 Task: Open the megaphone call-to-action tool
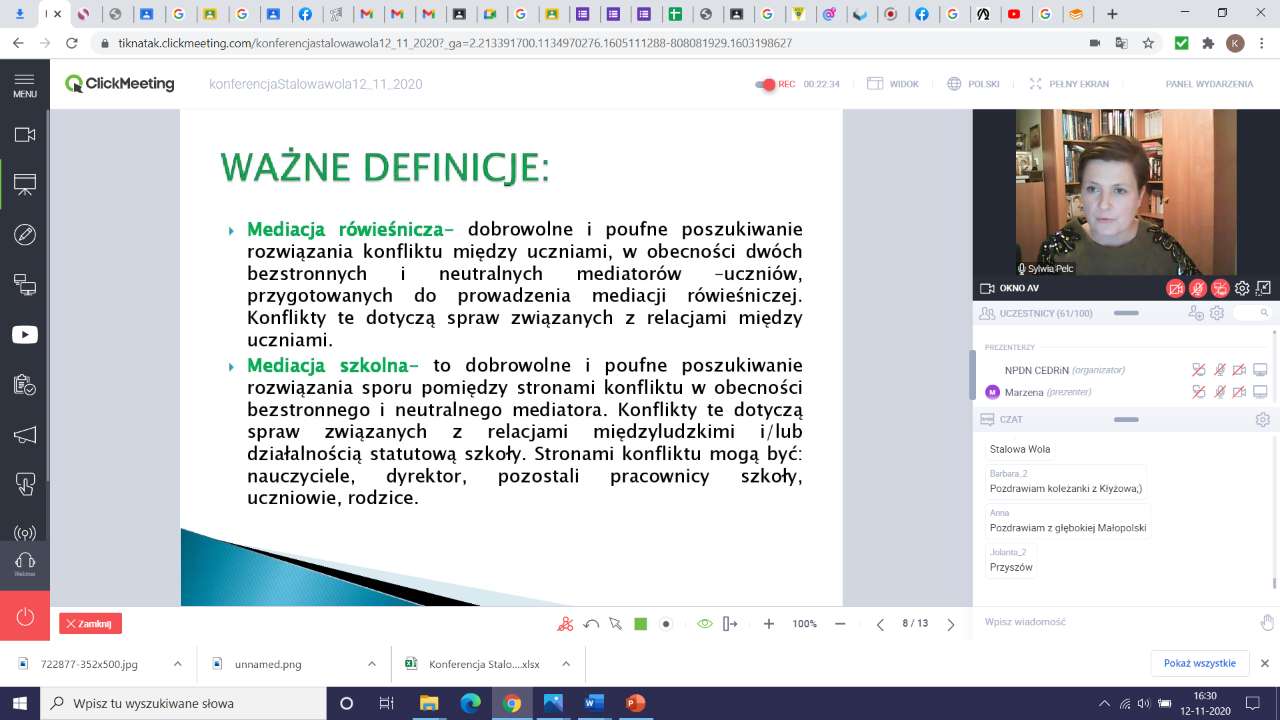click(x=24, y=435)
